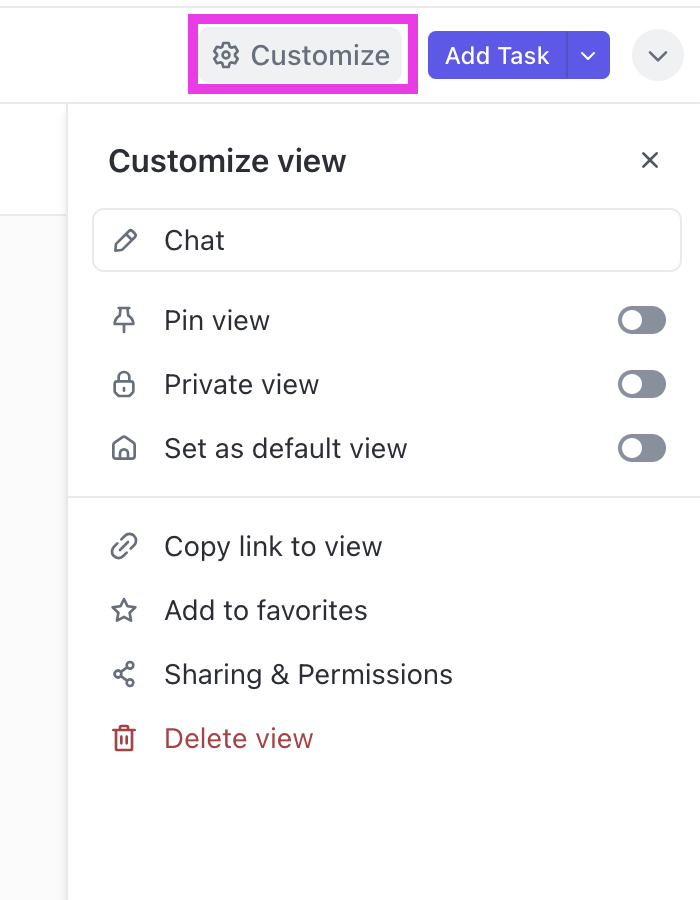Viewport: 700px width, 900px height.
Task: Click the share icon beside Sharing & Permissions
Action: pyautogui.click(x=124, y=675)
